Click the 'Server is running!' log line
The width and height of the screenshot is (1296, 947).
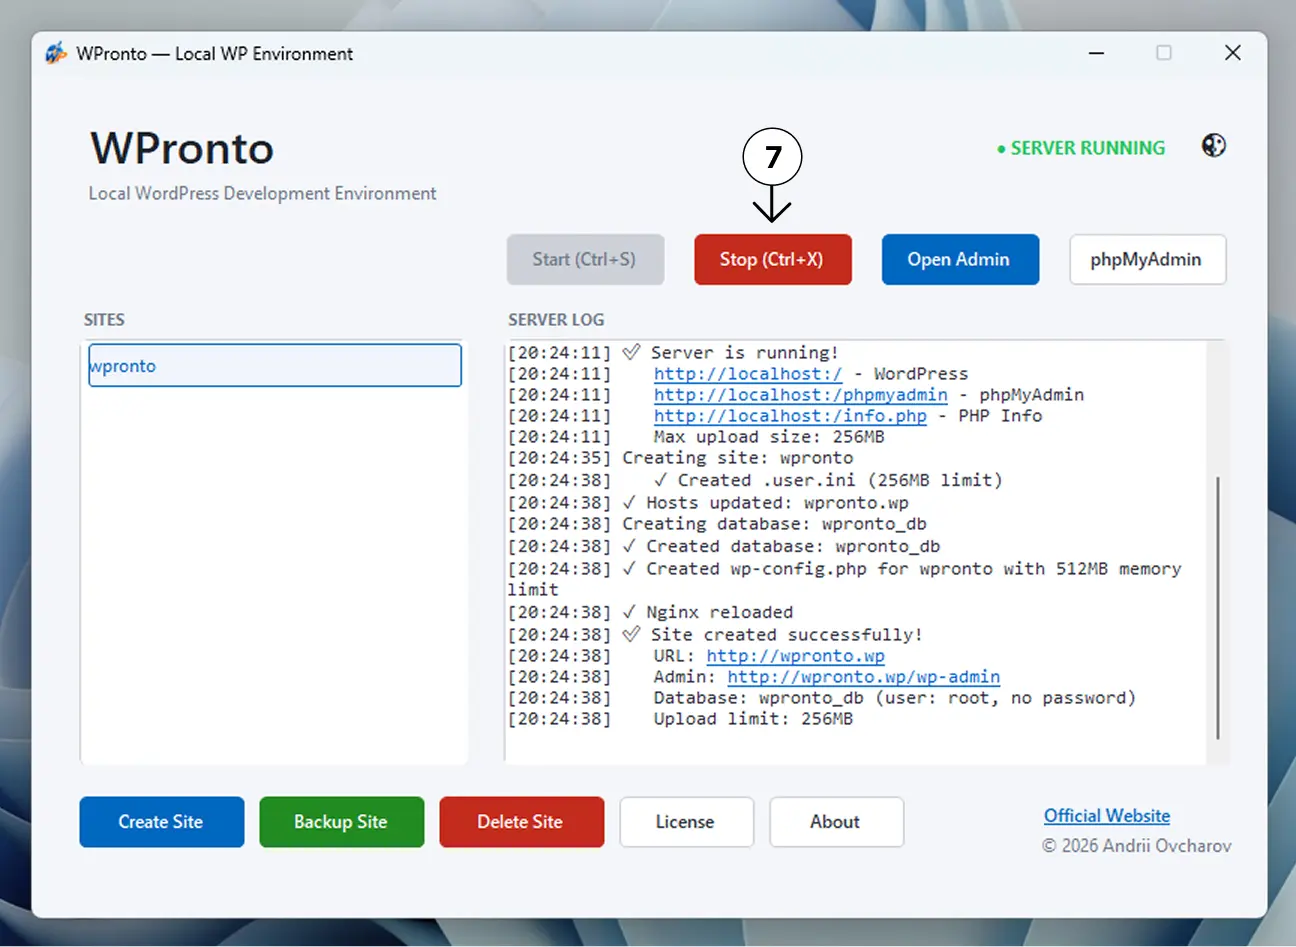[673, 353]
